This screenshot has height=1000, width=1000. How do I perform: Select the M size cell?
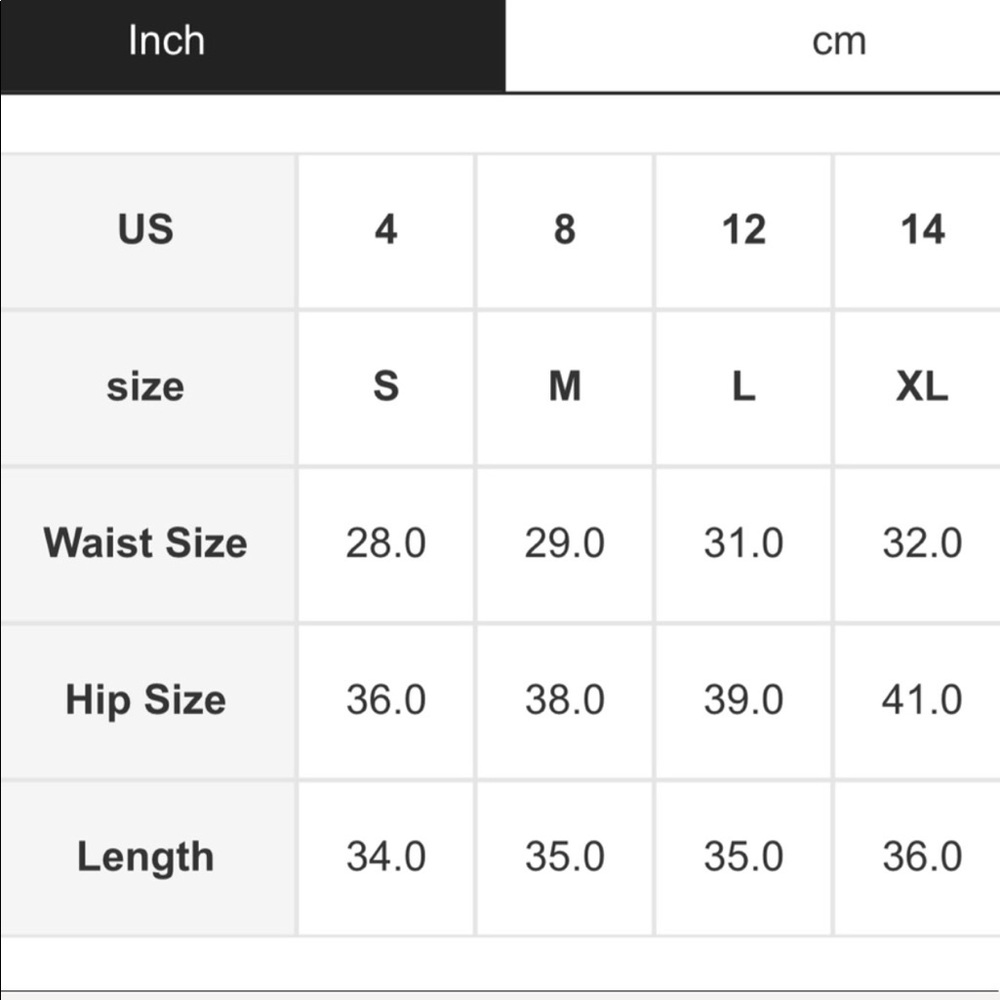pos(565,387)
